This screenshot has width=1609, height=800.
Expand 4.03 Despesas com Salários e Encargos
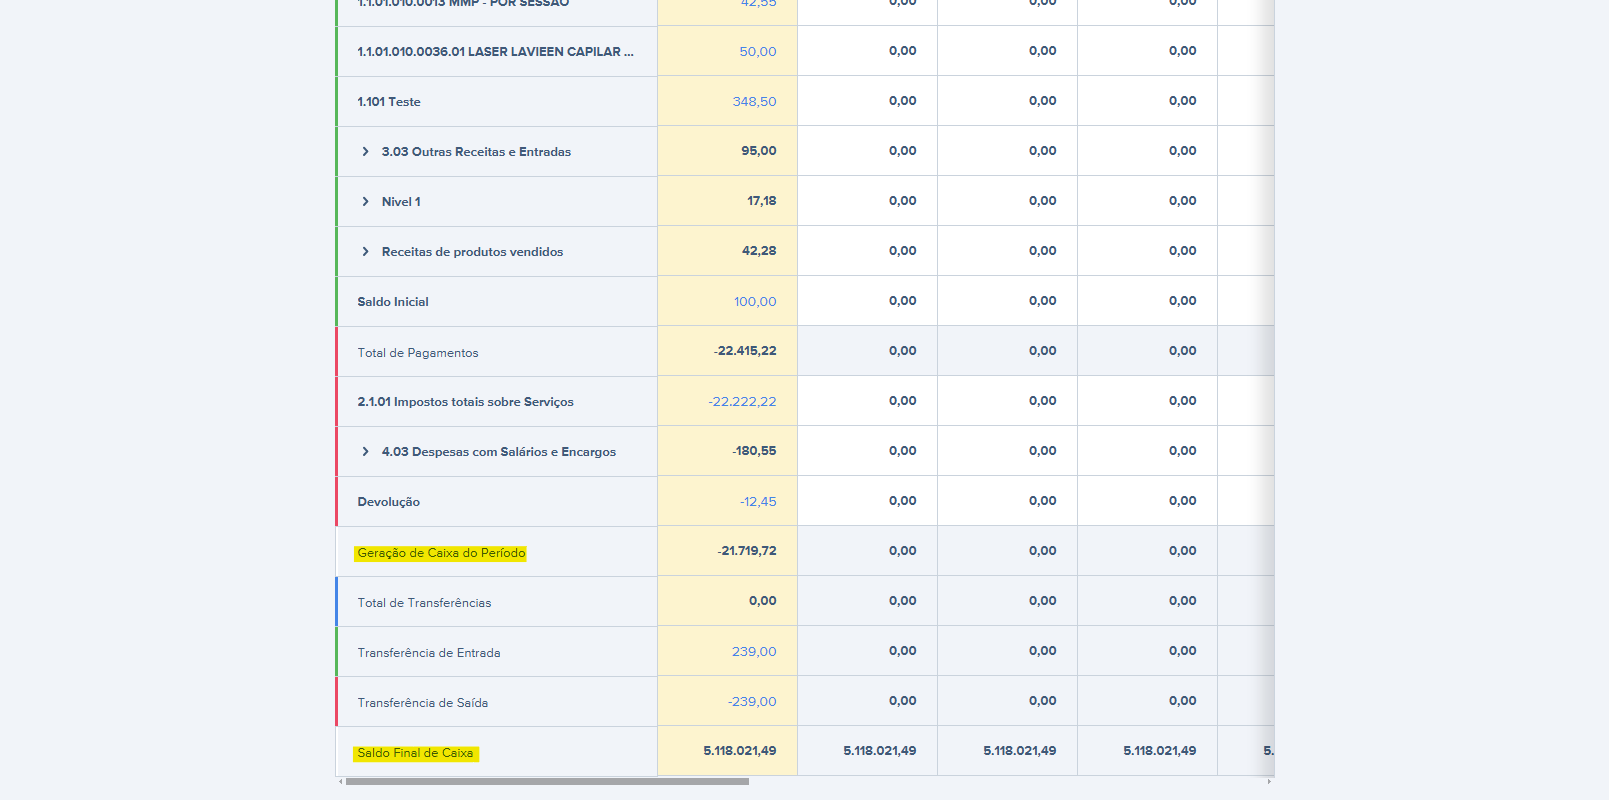[x=365, y=452]
